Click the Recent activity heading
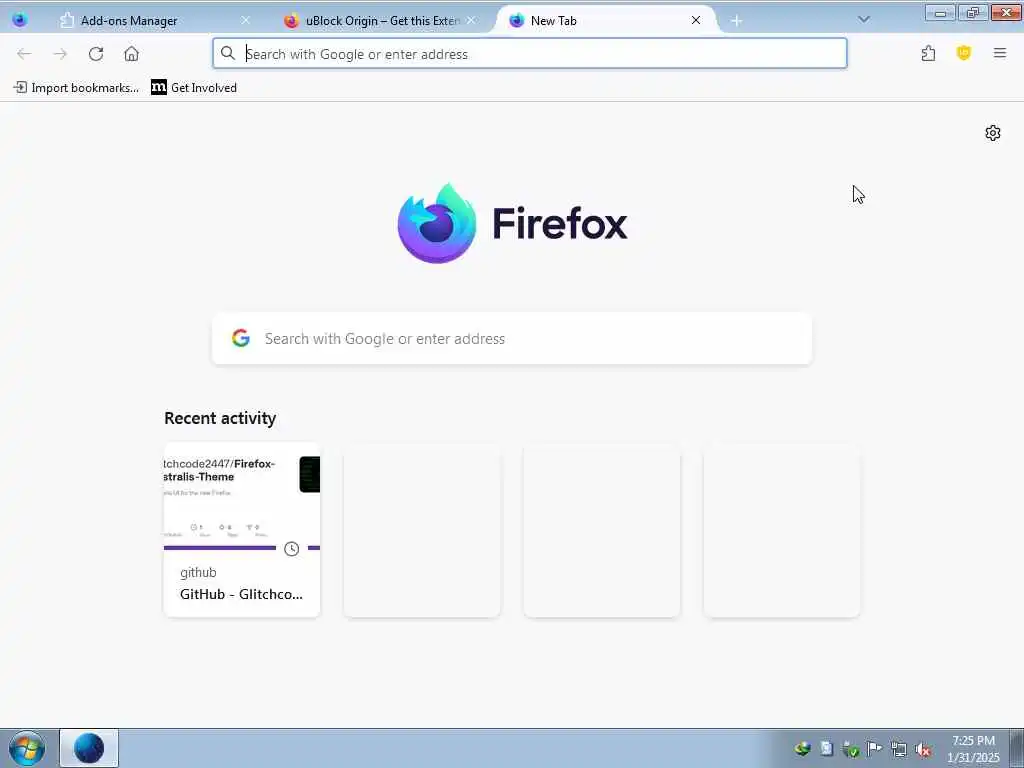 (220, 418)
